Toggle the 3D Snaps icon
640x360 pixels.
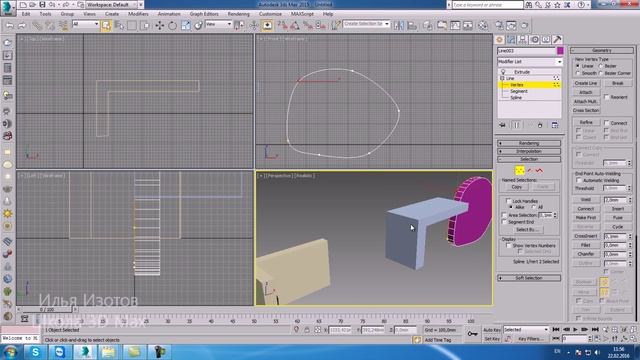(282, 26)
